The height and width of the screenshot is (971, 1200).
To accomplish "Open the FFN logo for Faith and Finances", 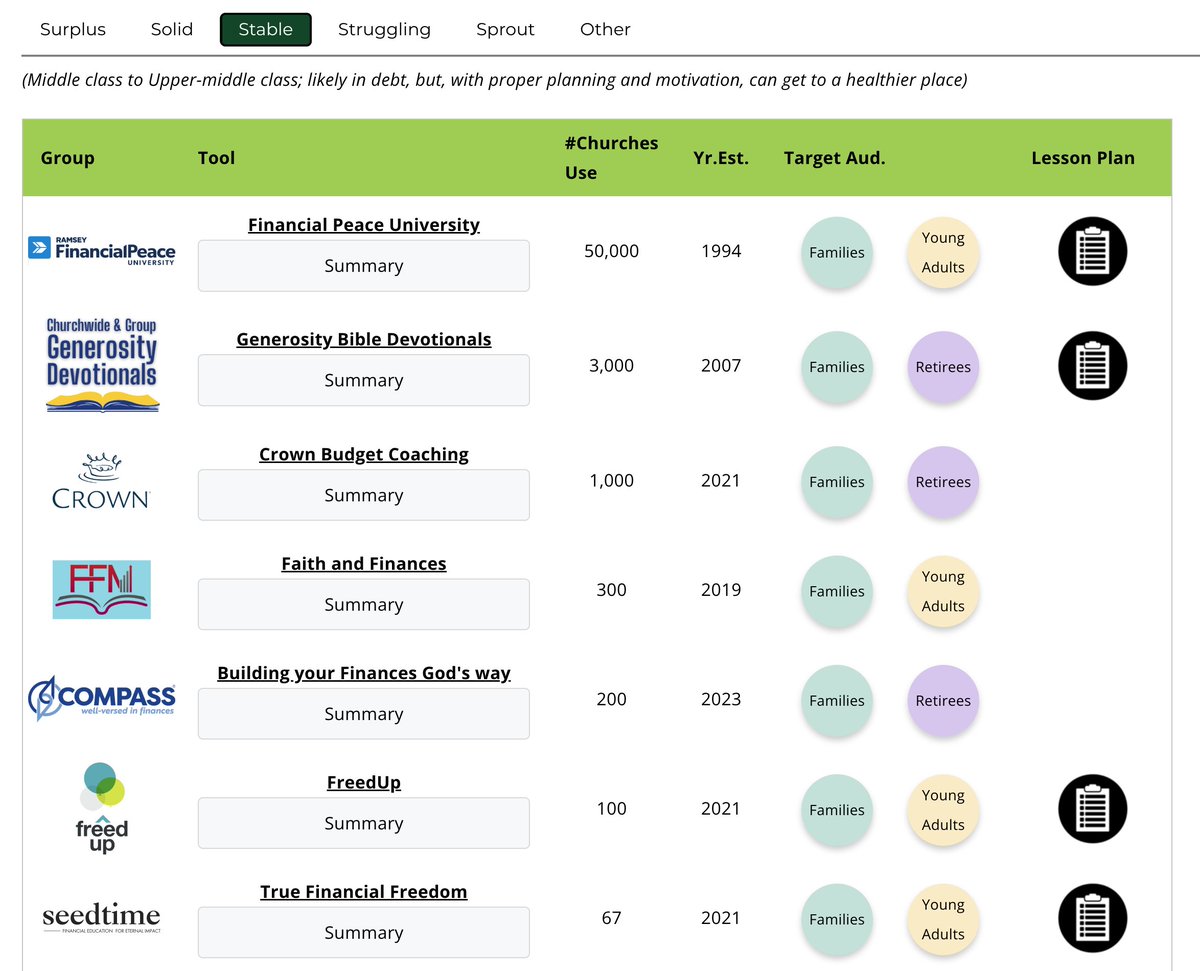I will pyautogui.click(x=101, y=590).
